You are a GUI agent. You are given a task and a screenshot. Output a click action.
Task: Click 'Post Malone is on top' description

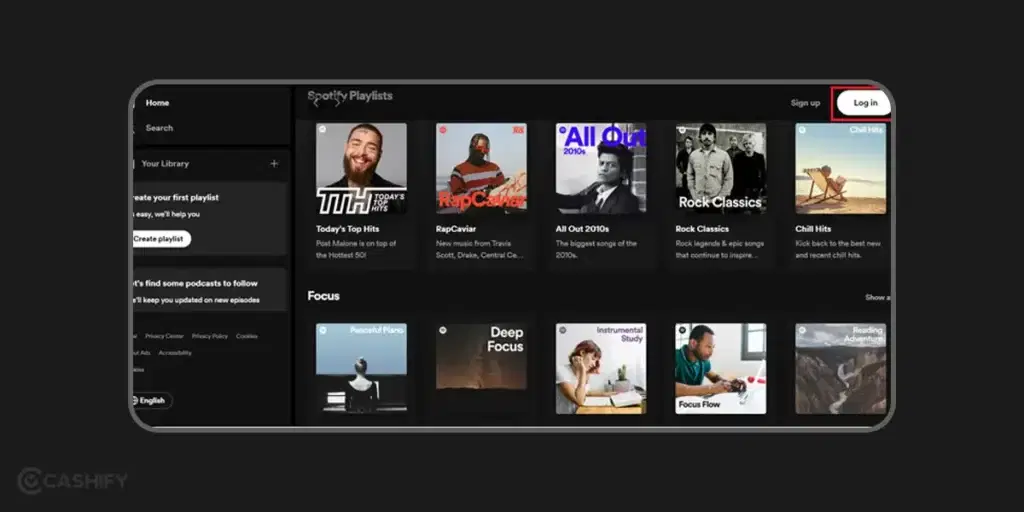(x=356, y=249)
